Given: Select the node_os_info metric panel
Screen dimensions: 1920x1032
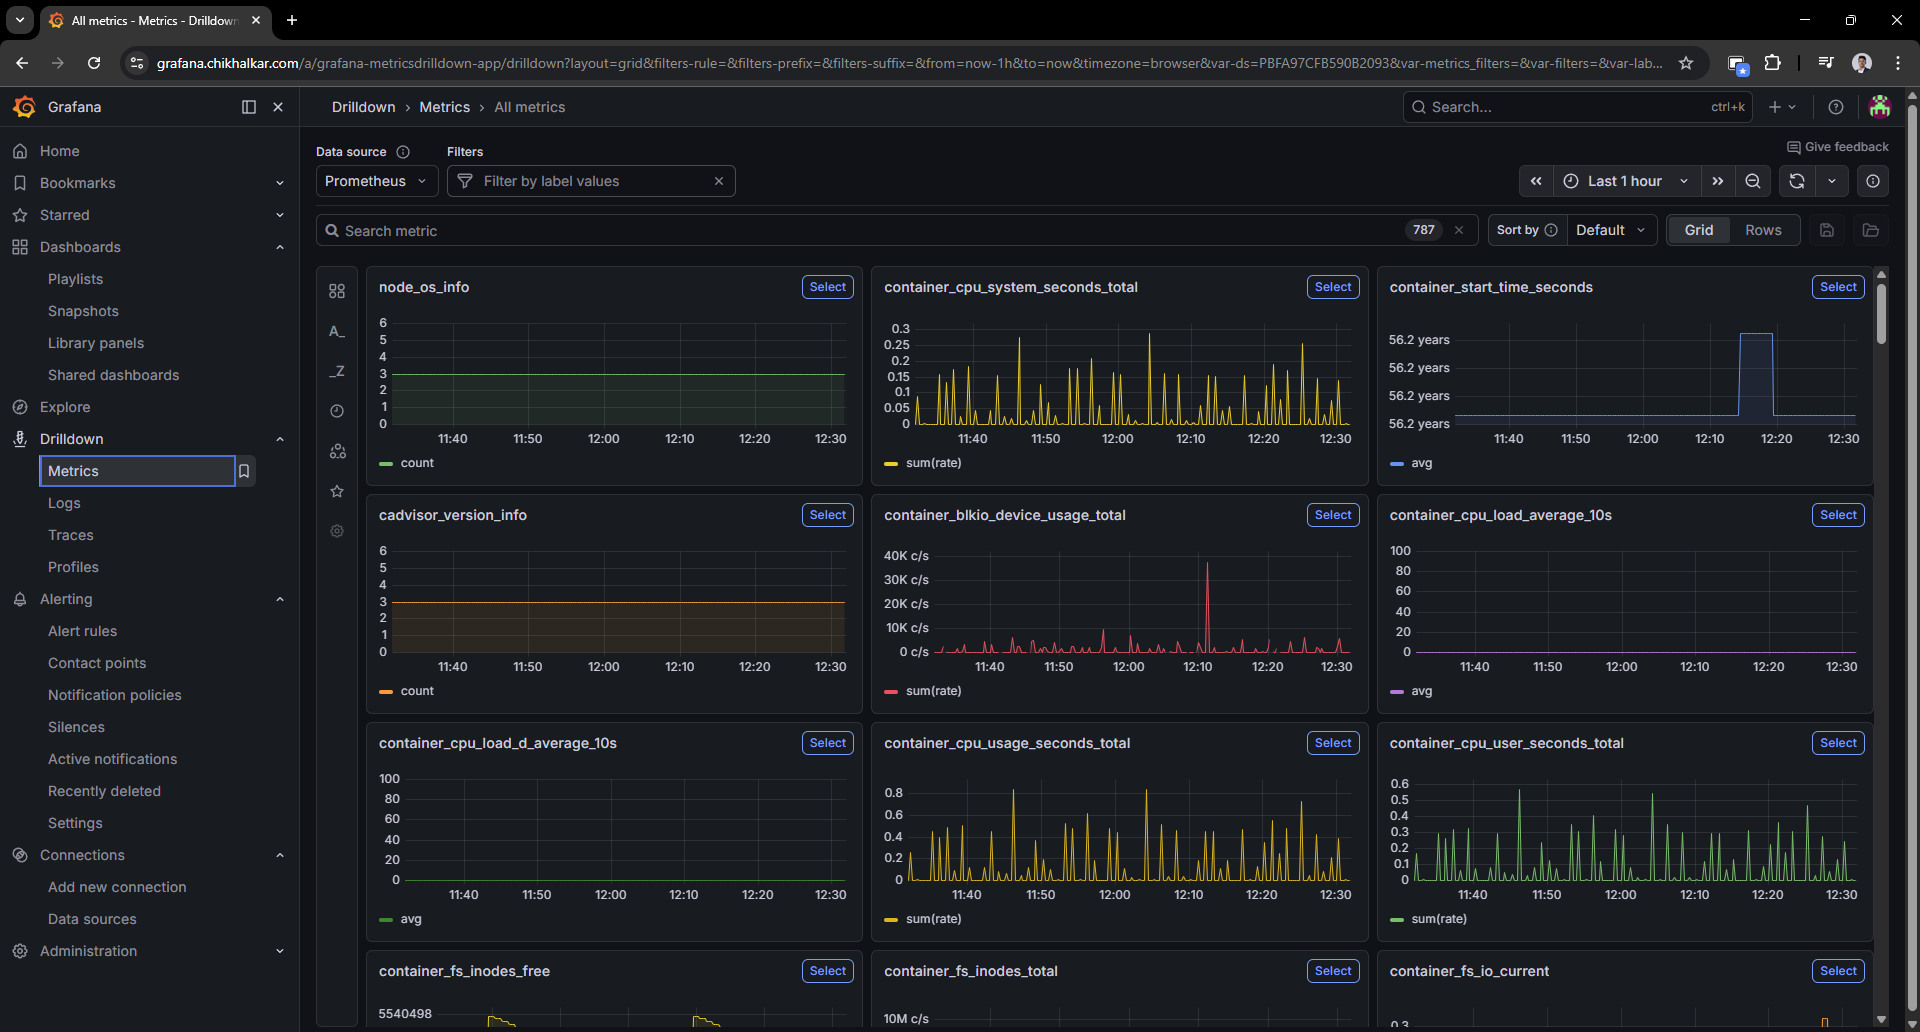Looking at the screenshot, I should pos(827,287).
